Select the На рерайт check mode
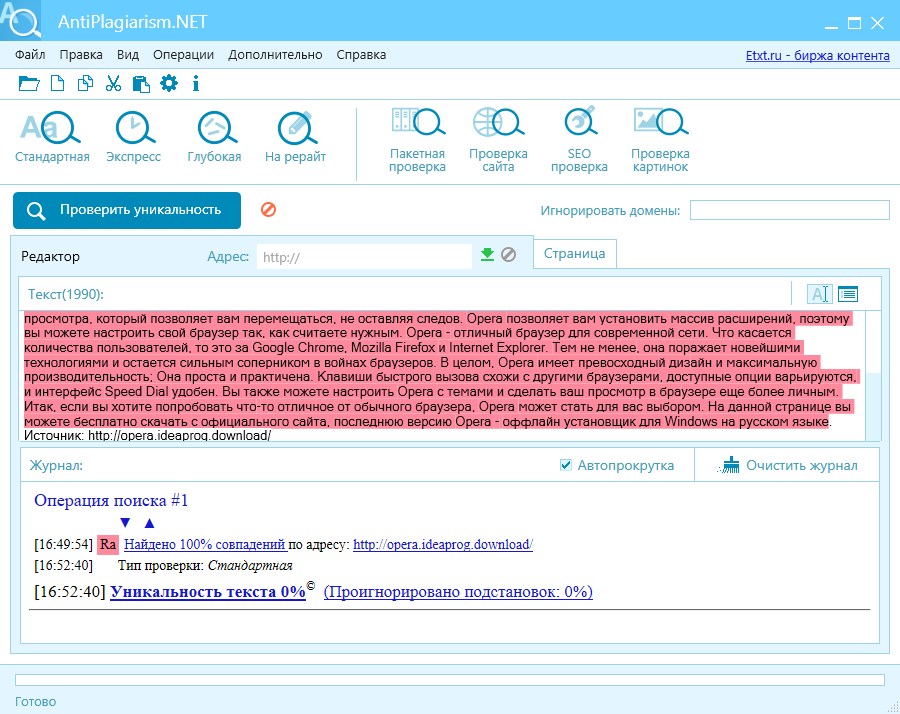The image size is (900, 714). click(x=296, y=137)
